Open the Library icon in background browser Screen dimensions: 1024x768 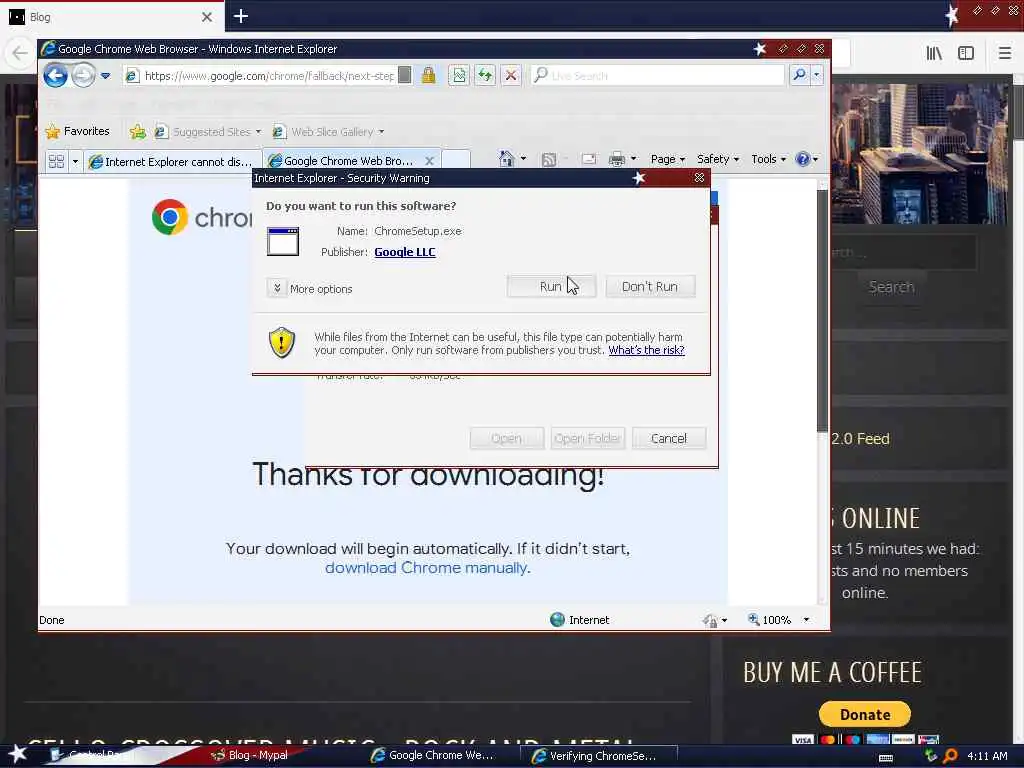tap(934, 54)
